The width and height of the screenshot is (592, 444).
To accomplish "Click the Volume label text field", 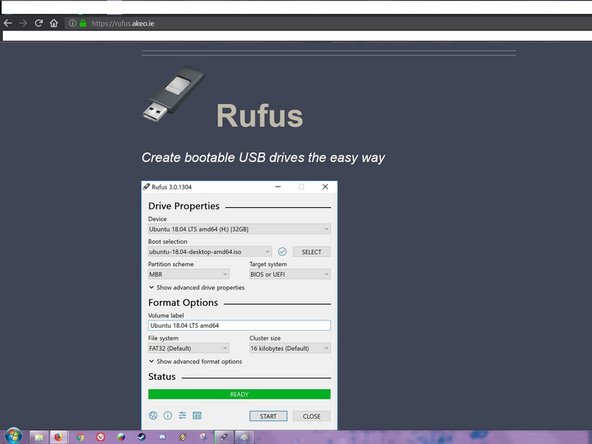I will coord(239,325).
